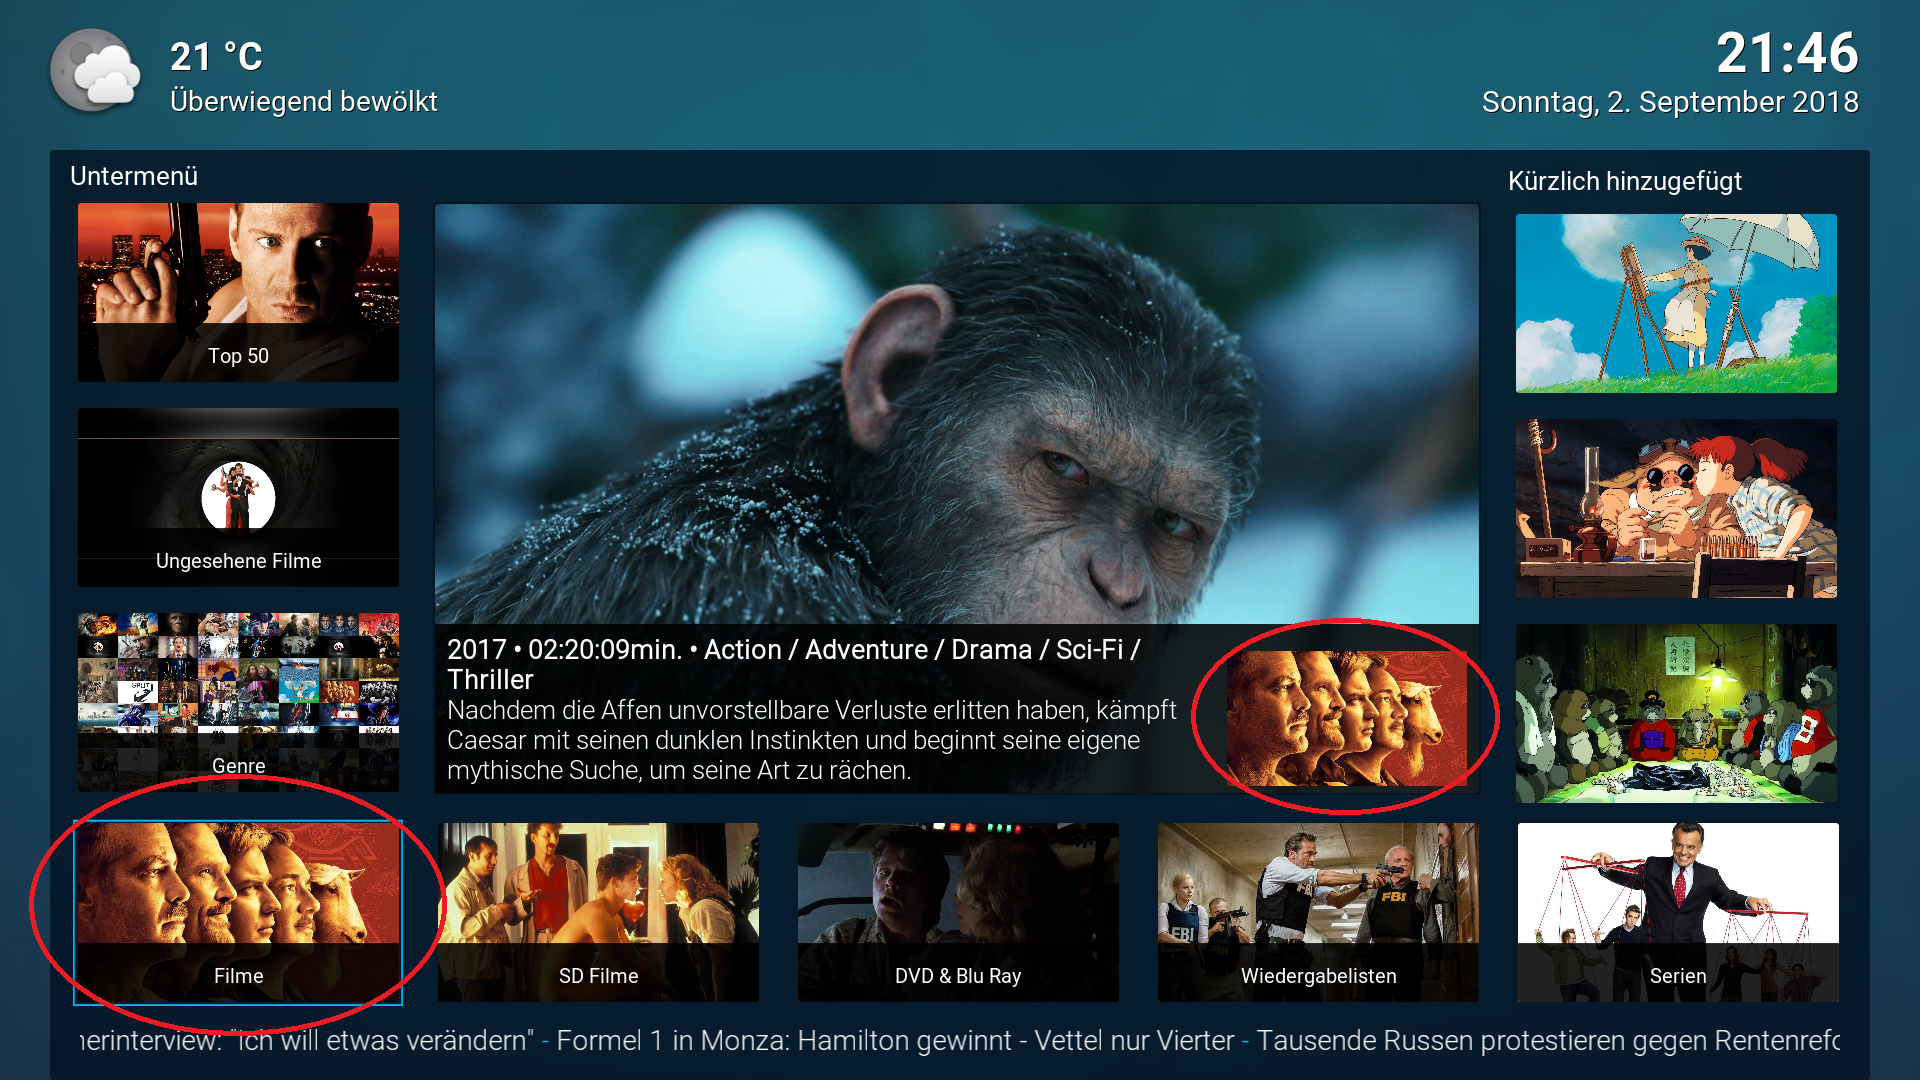
Task: Click the date 'Sonntag, 2. September 2018'
Action: click(x=1670, y=102)
